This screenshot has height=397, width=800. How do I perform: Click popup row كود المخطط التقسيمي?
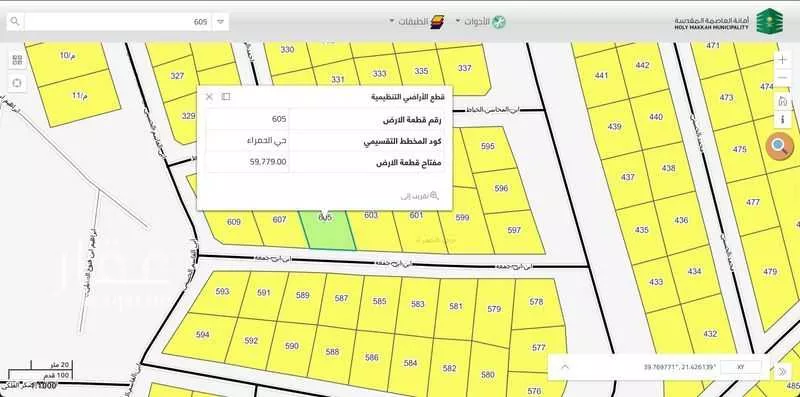click(324, 141)
